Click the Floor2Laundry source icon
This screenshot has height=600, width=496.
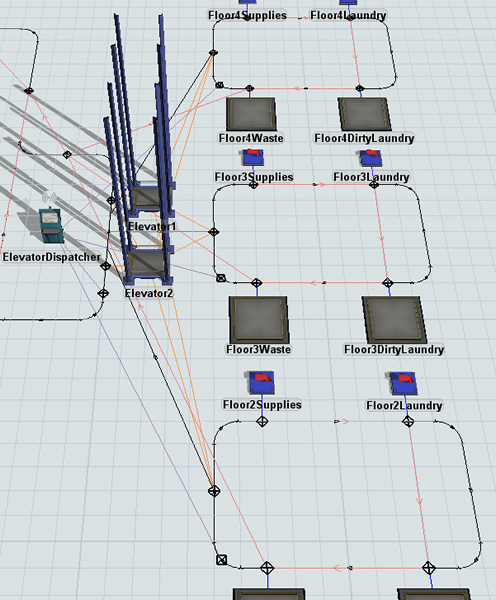click(404, 383)
